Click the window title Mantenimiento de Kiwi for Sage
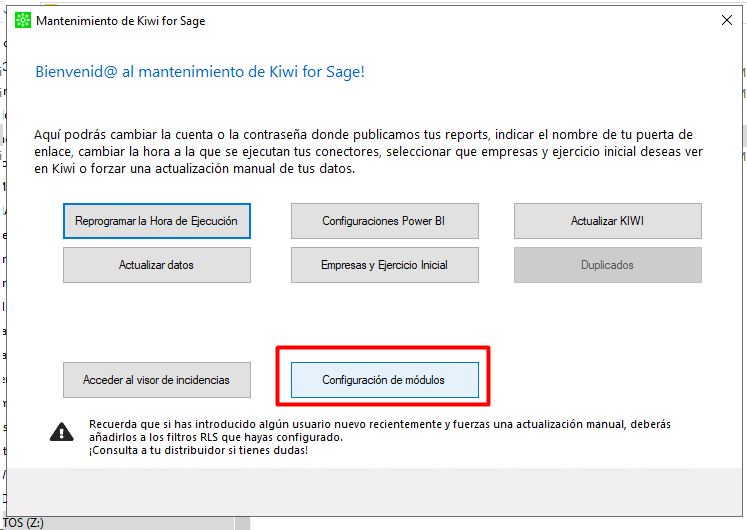The width and height of the screenshot is (747, 530). [121, 21]
